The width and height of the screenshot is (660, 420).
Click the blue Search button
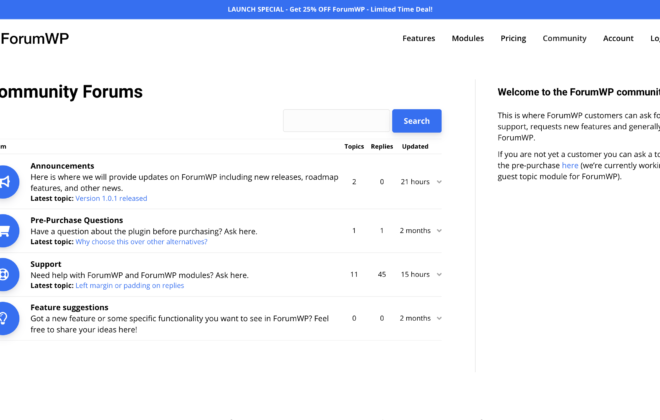[x=417, y=121]
